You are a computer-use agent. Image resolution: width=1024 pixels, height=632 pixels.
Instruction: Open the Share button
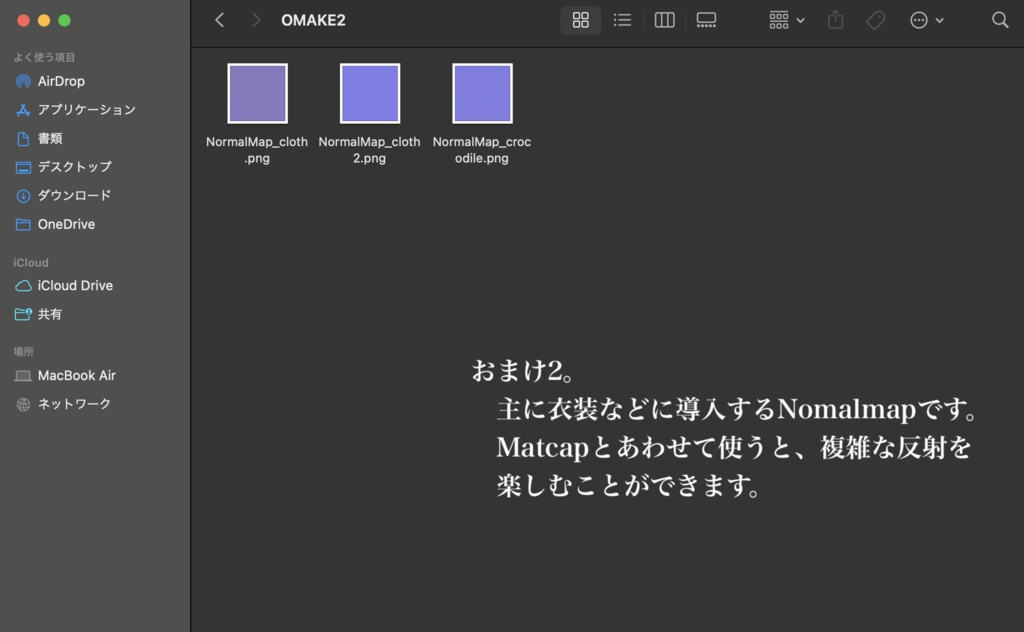[835, 19]
